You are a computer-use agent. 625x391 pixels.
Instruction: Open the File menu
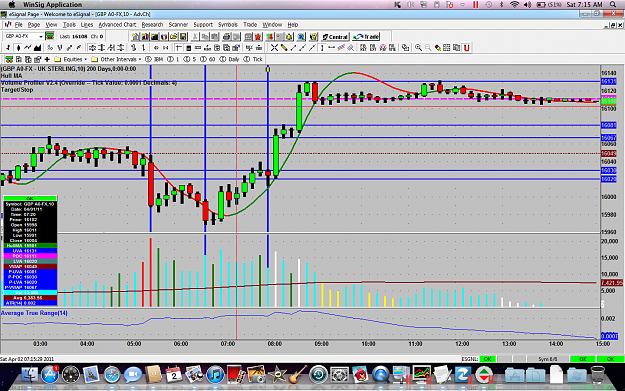[18, 25]
